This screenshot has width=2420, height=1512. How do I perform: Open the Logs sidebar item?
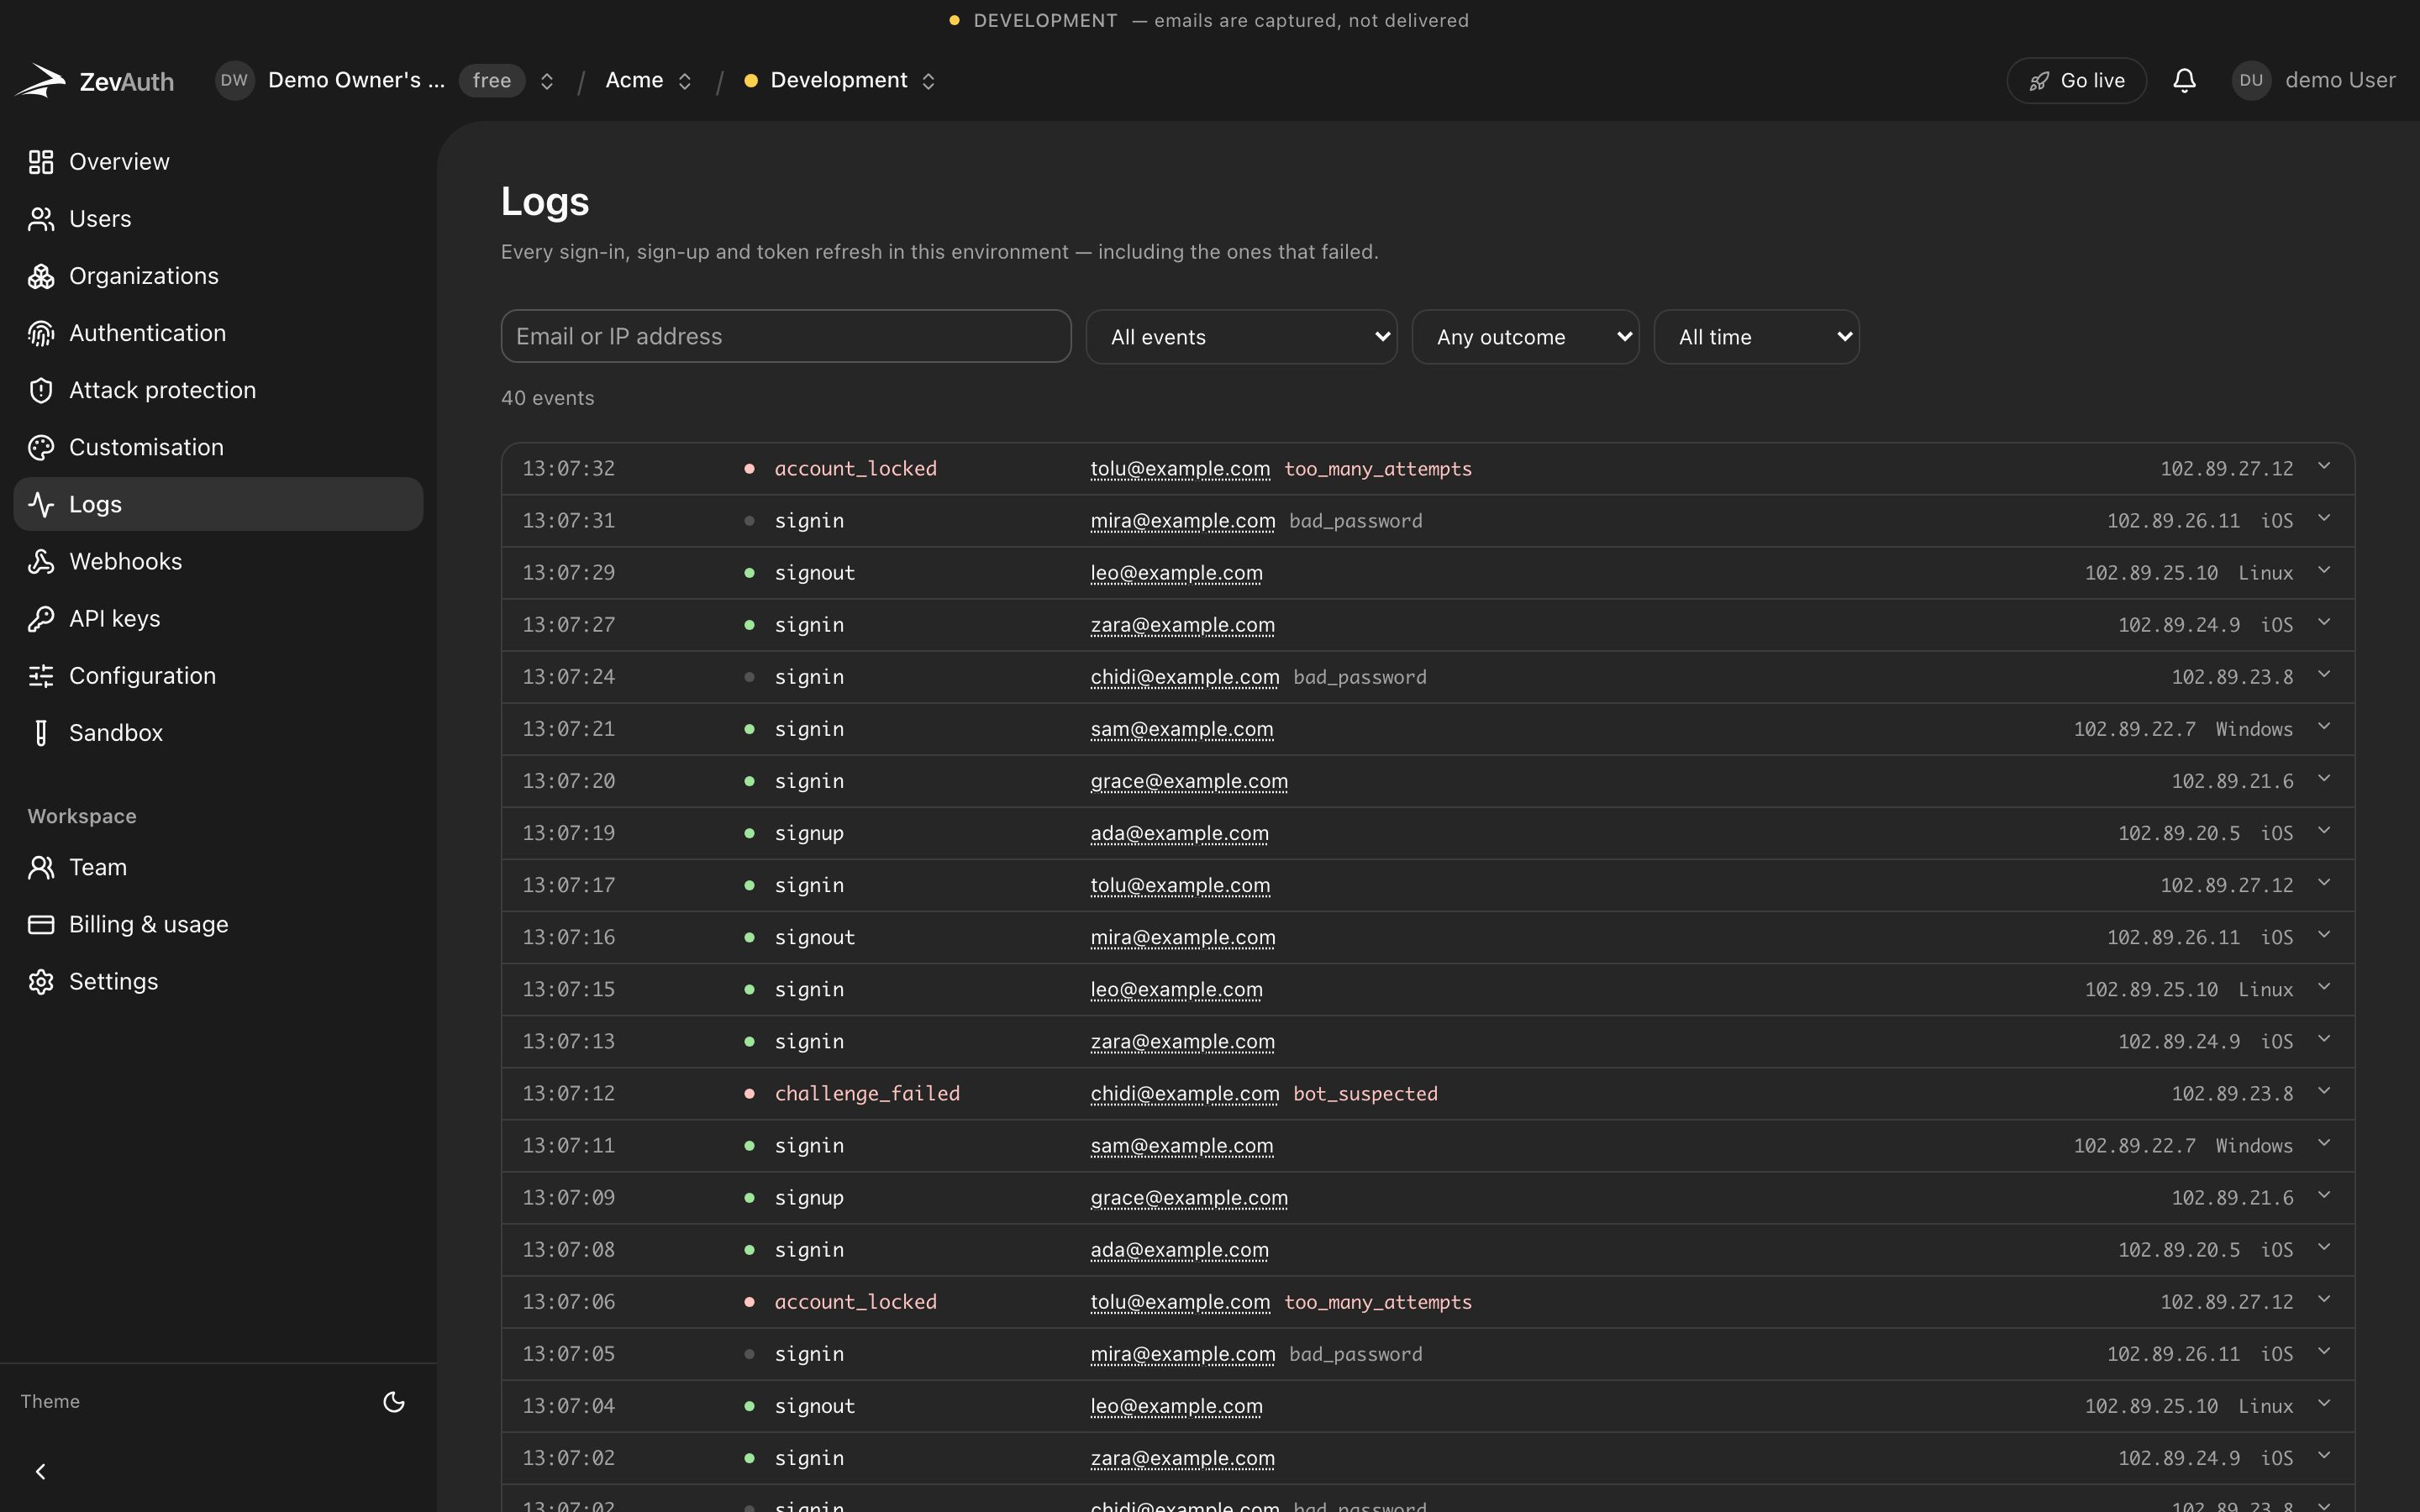pos(218,504)
